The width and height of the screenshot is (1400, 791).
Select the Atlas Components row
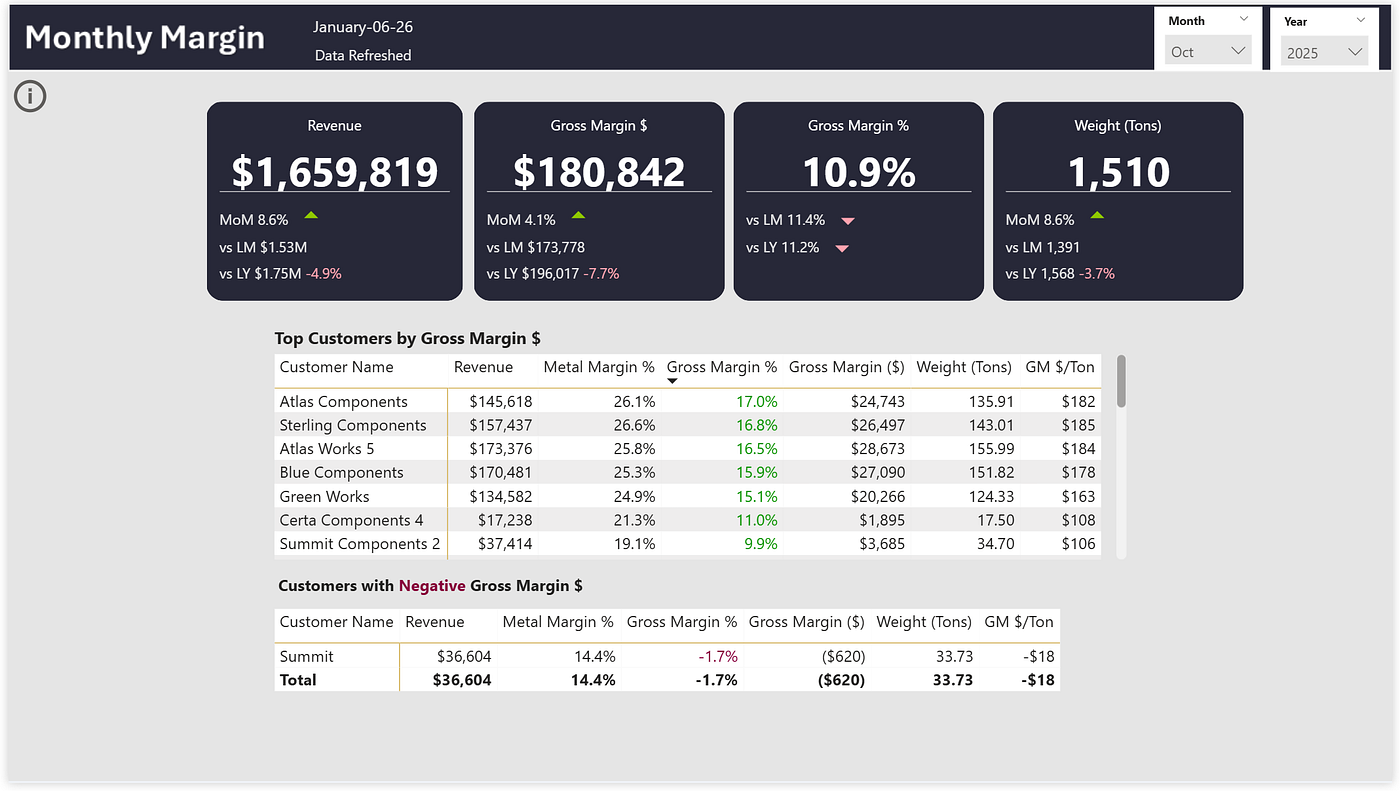click(688, 401)
